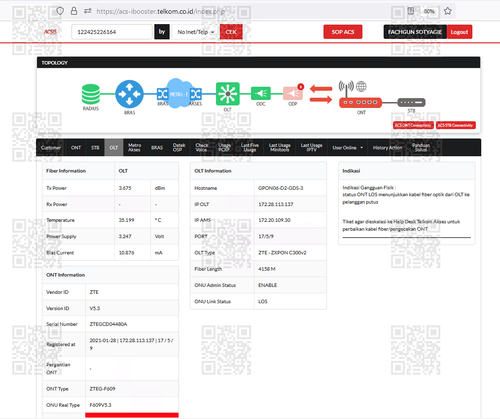Focus the search number input field
This screenshot has width=500, height=419.
[x=112, y=32]
